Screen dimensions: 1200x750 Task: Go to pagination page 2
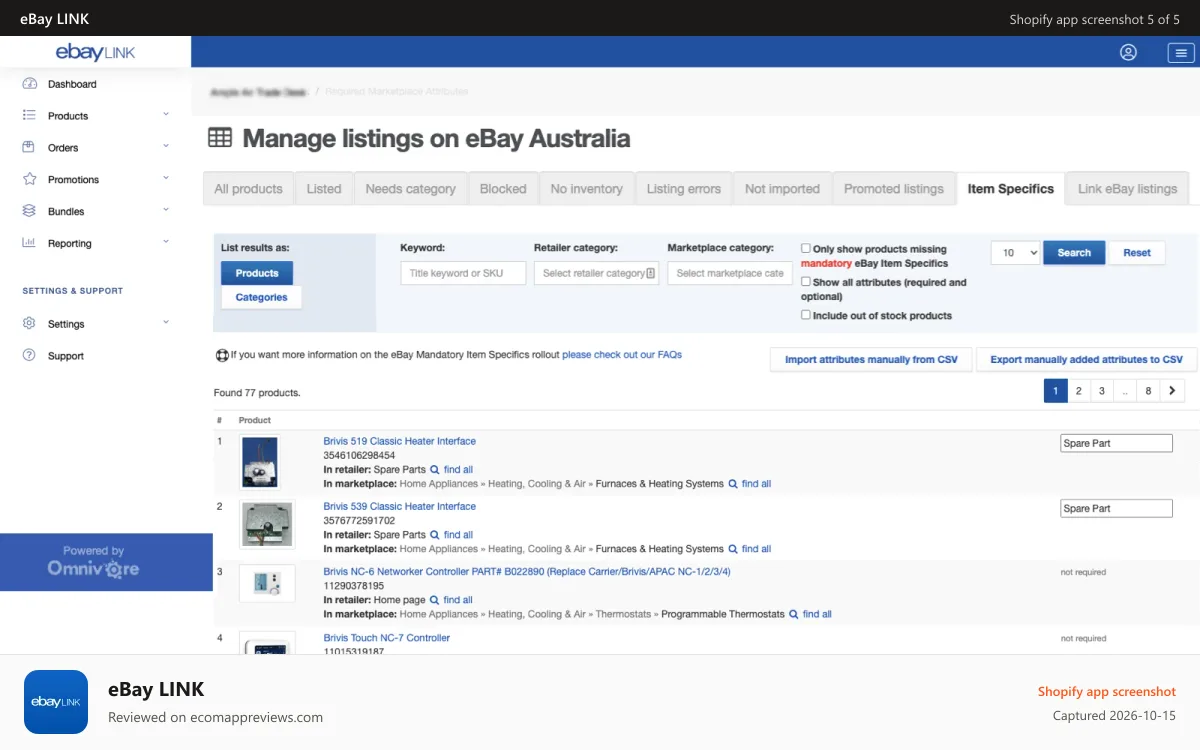tap(1078, 391)
